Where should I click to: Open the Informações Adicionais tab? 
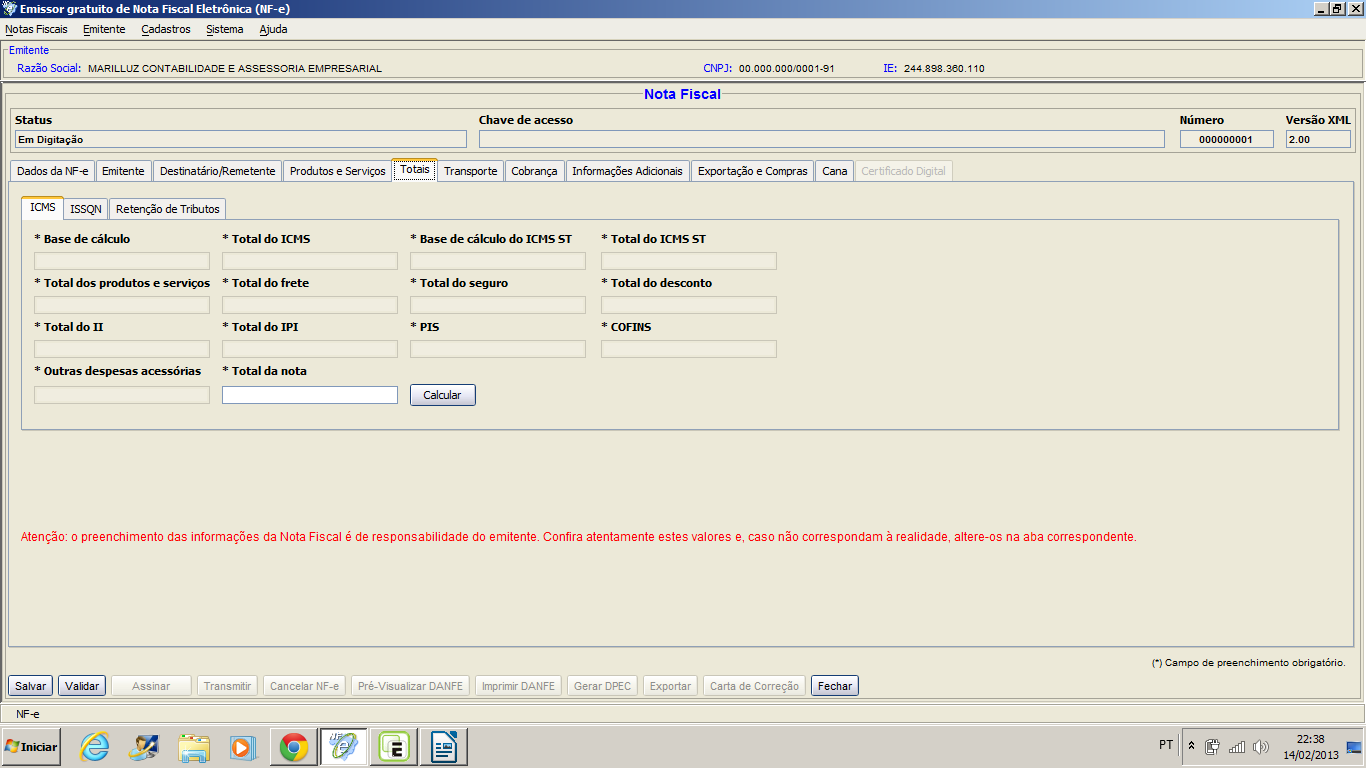[x=628, y=171]
